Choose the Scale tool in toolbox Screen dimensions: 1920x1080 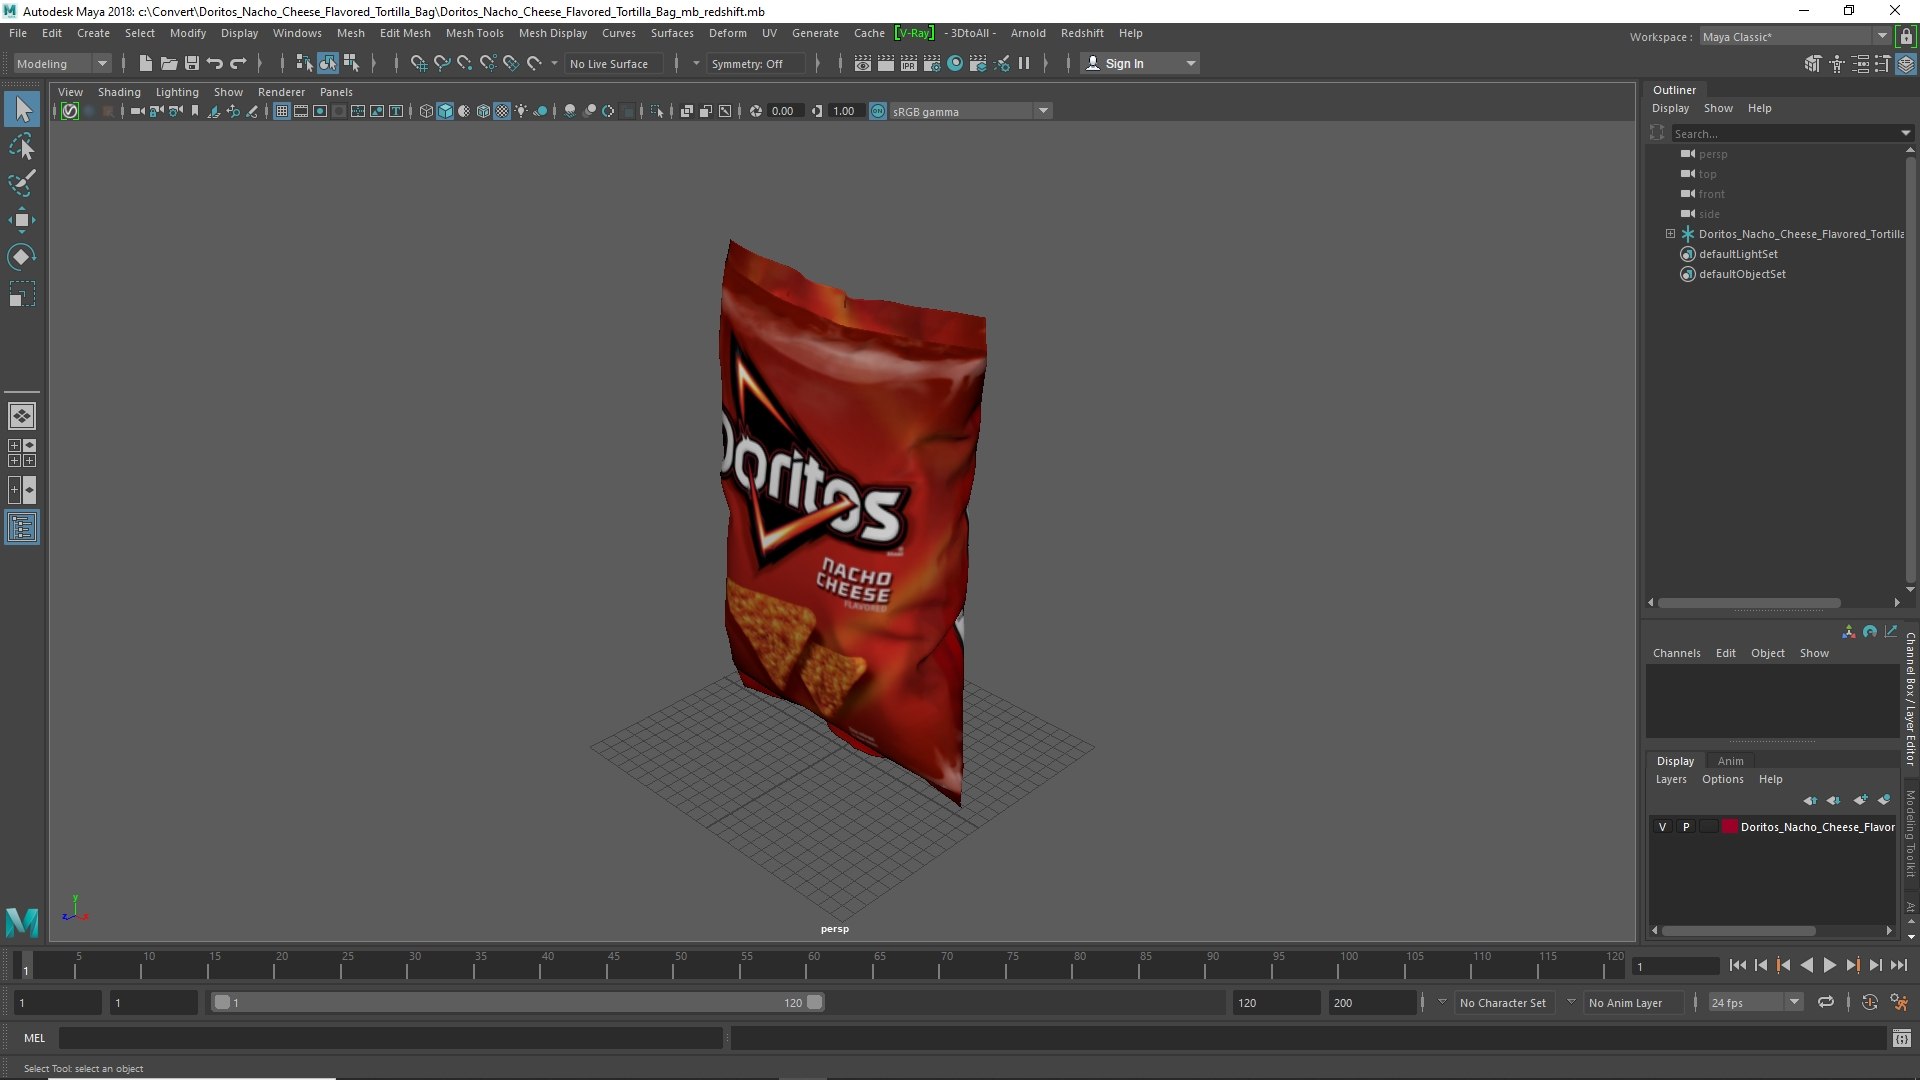22,294
